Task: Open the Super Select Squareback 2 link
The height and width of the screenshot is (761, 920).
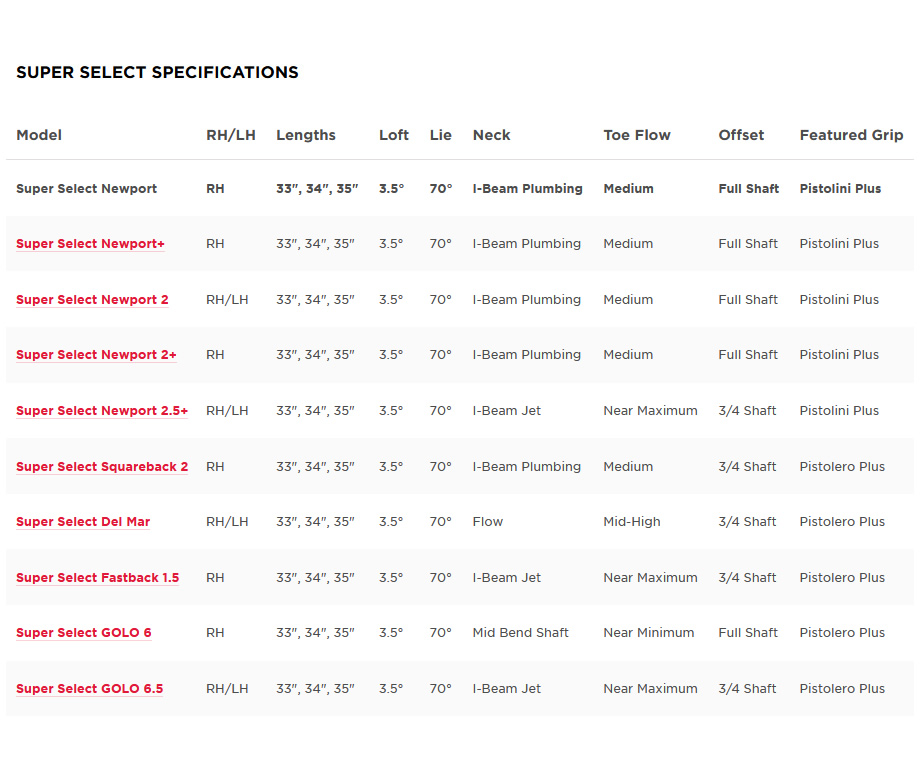Action: pyautogui.click(x=102, y=466)
